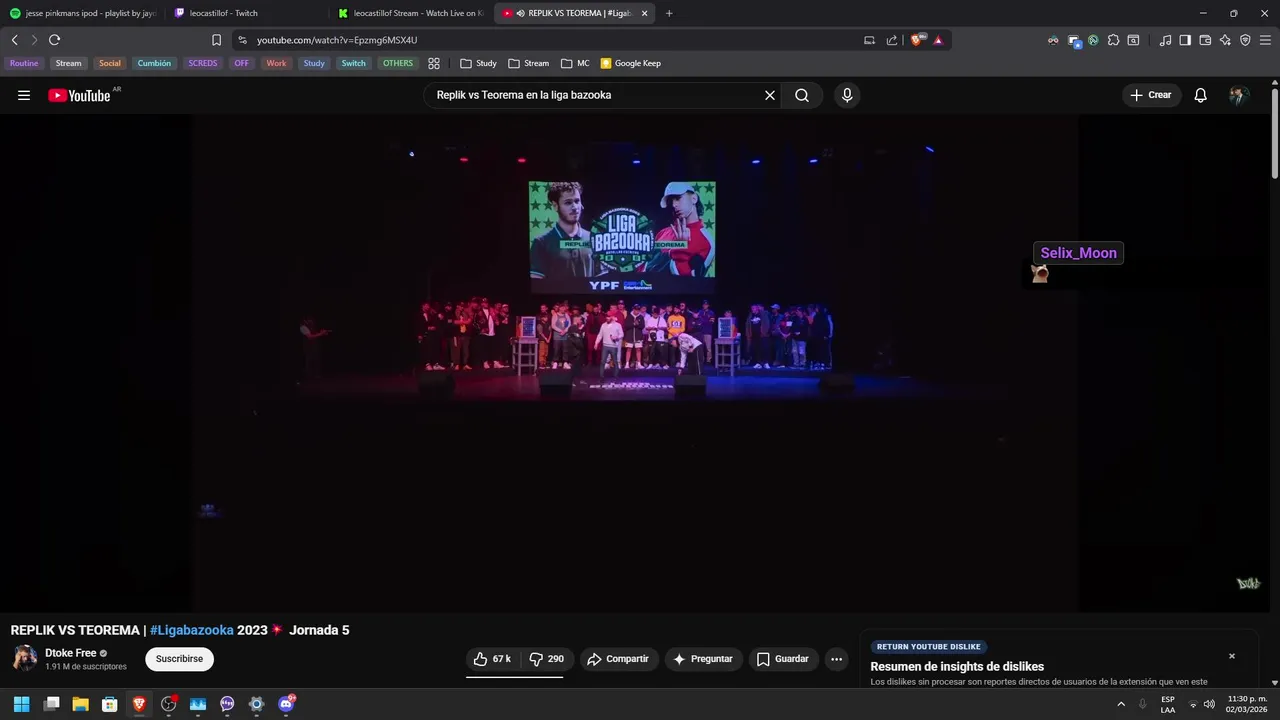The height and width of the screenshot is (720, 1280).
Task: Open File Explorer from taskbar
Action: 80,704
